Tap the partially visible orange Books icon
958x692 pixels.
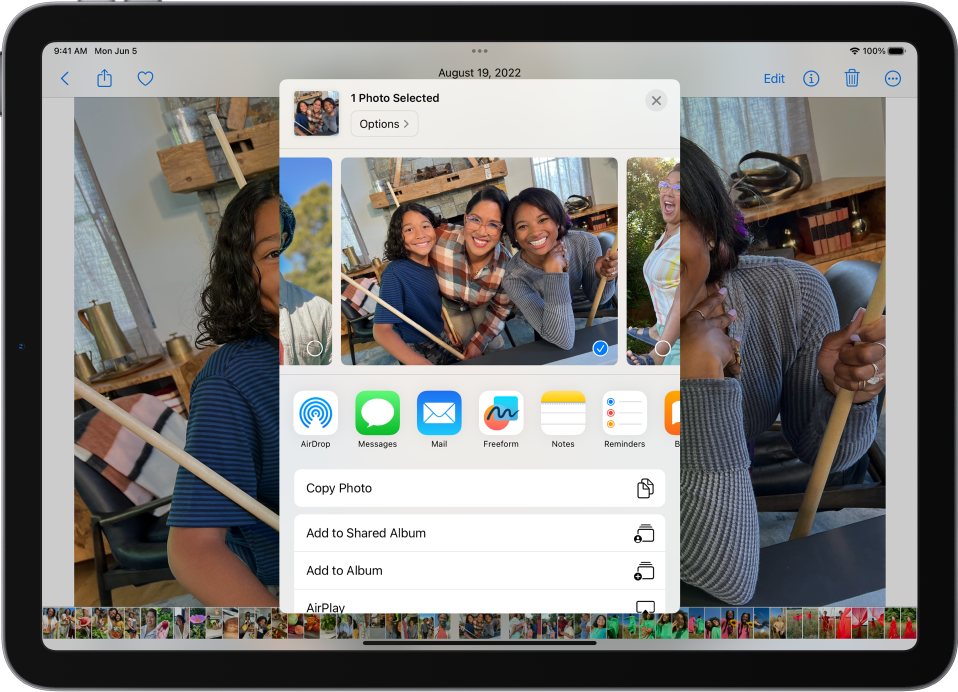pyautogui.click(x=672, y=413)
